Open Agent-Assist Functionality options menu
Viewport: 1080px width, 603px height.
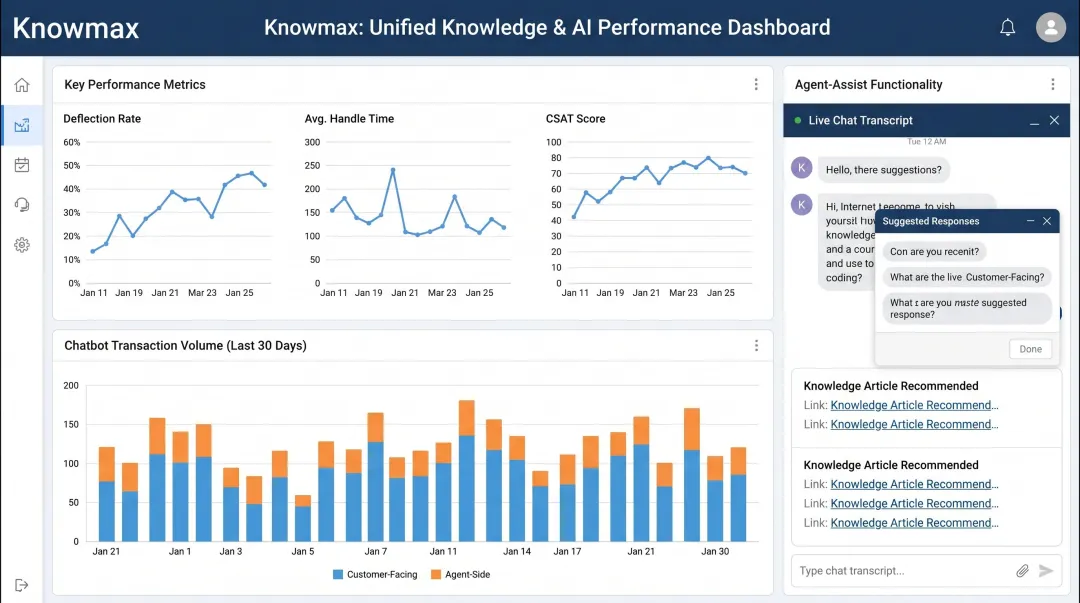(1052, 85)
